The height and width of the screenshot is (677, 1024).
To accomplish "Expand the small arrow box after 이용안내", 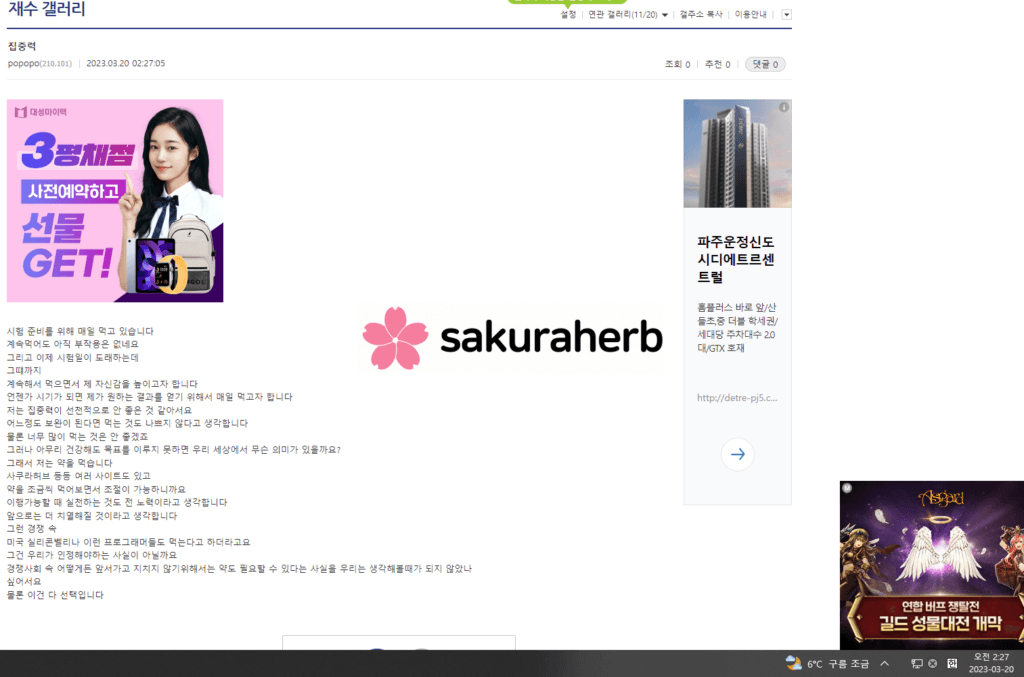I will tap(786, 14).
